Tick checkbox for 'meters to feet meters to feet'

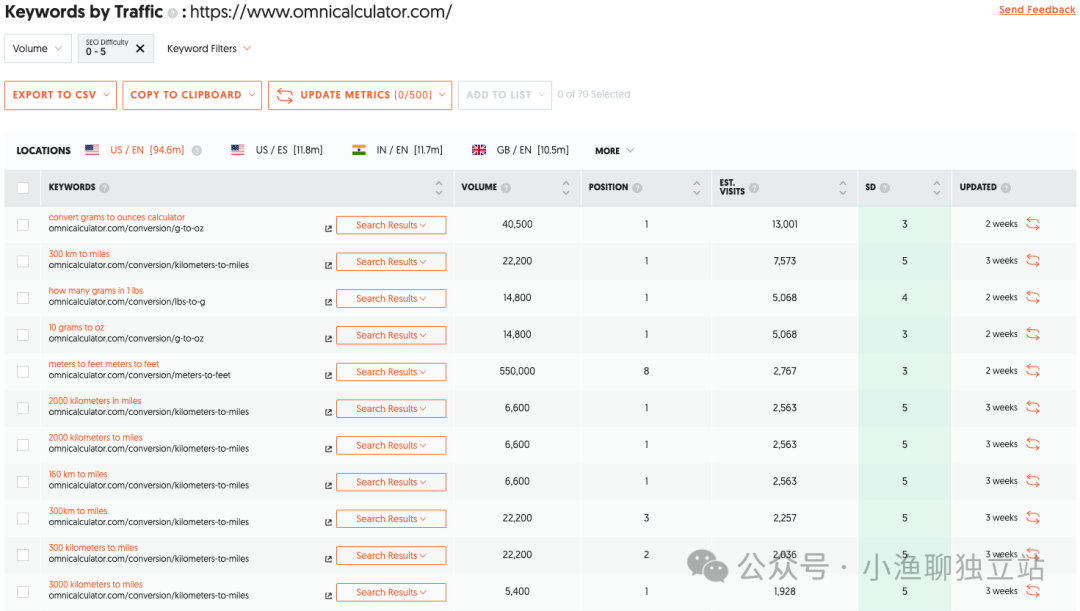point(23,371)
